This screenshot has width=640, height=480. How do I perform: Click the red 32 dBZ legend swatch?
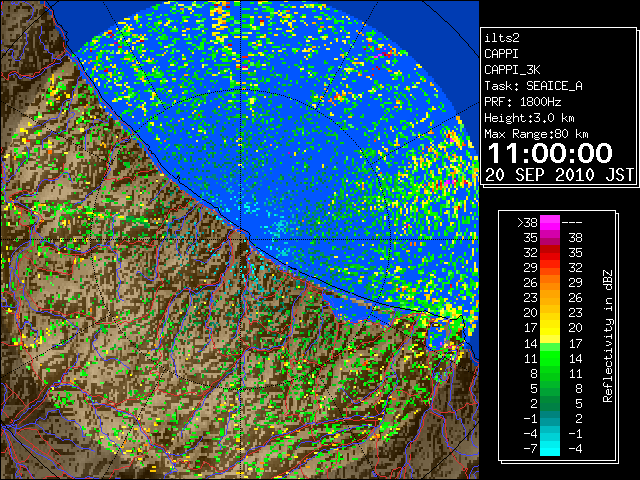coord(550,253)
